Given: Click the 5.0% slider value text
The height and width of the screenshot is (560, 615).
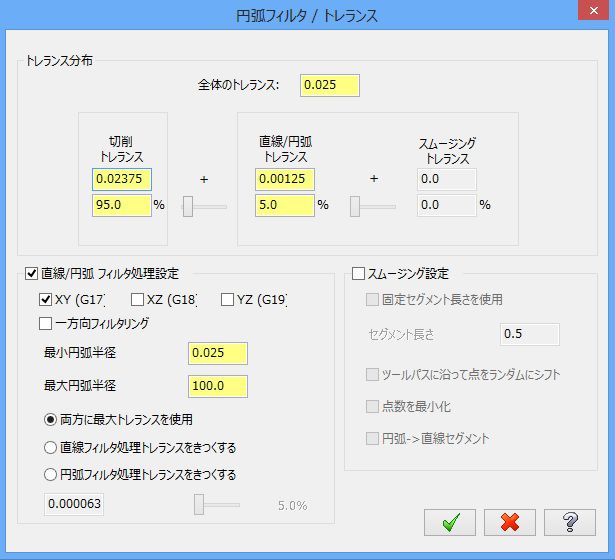Looking at the screenshot, I should (x=292, y=505).
